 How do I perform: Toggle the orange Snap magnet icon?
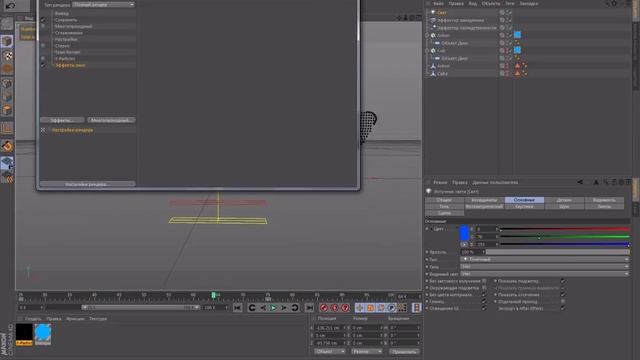7,146
